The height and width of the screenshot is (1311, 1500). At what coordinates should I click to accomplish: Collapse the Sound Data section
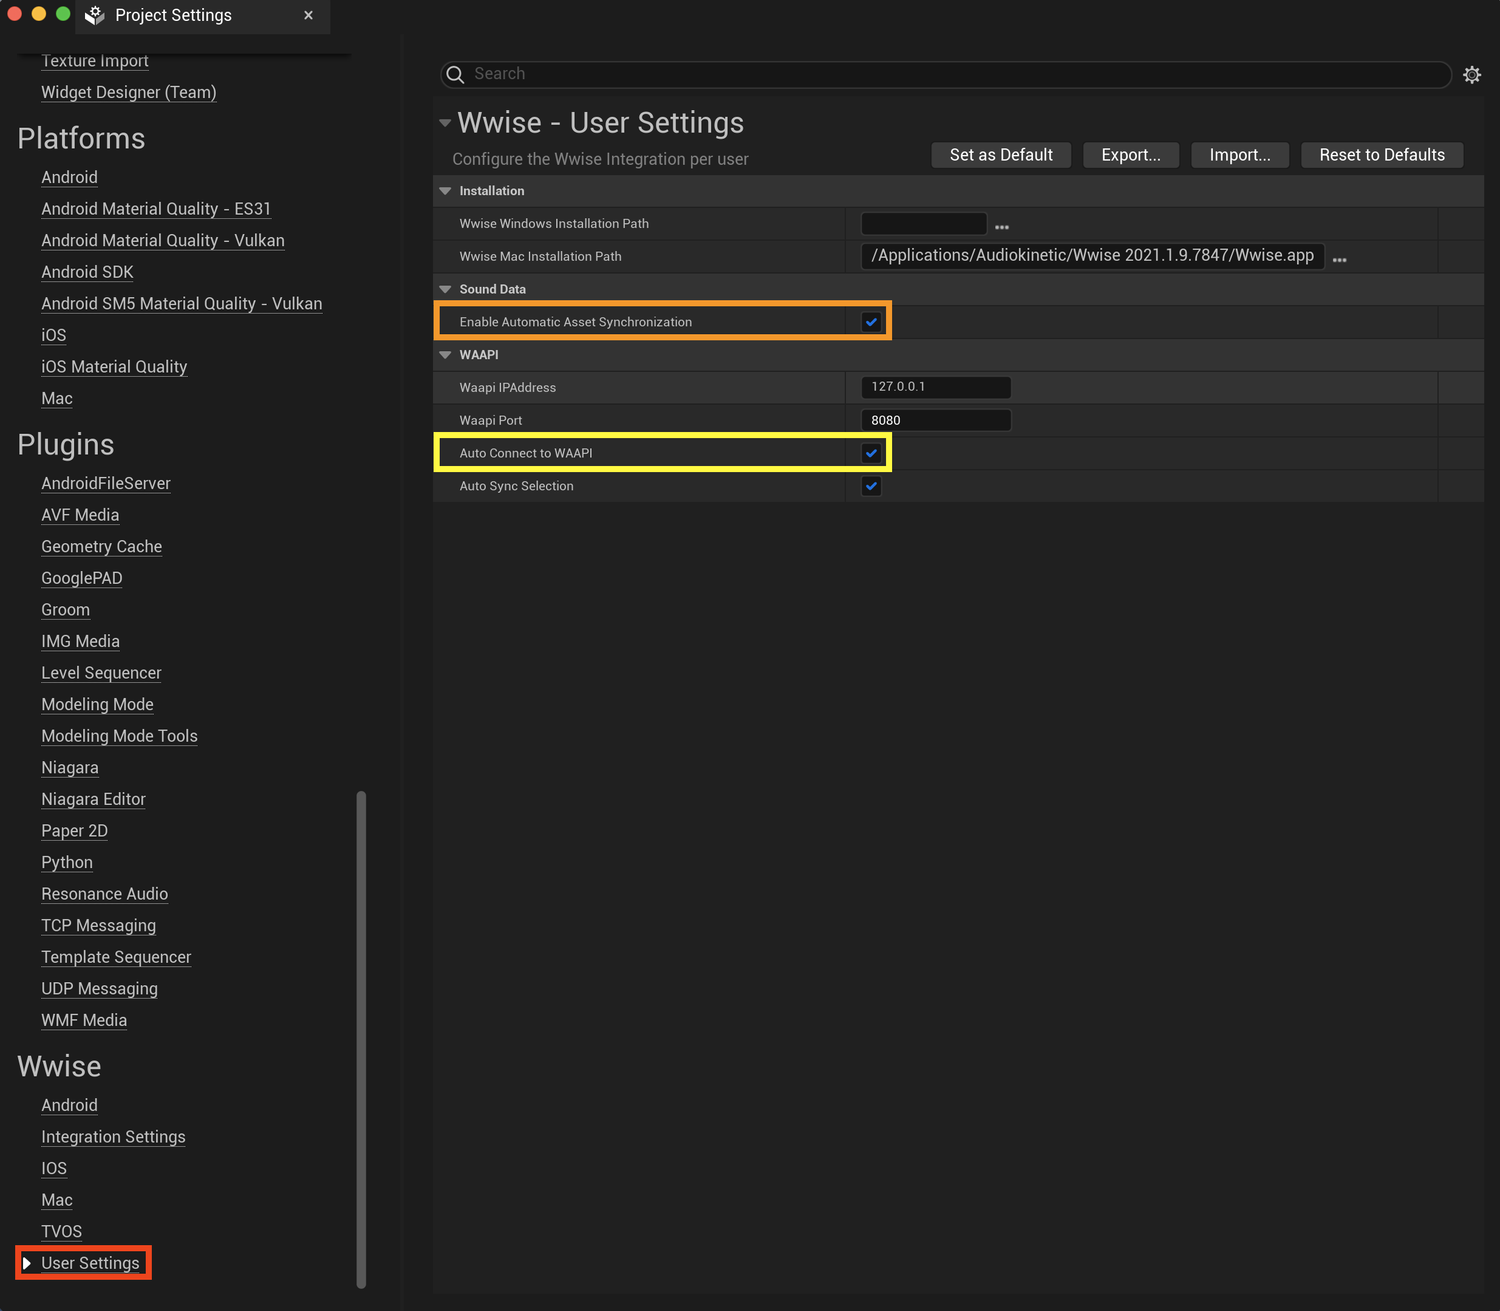pyautogui.click(x=446, y=289)
